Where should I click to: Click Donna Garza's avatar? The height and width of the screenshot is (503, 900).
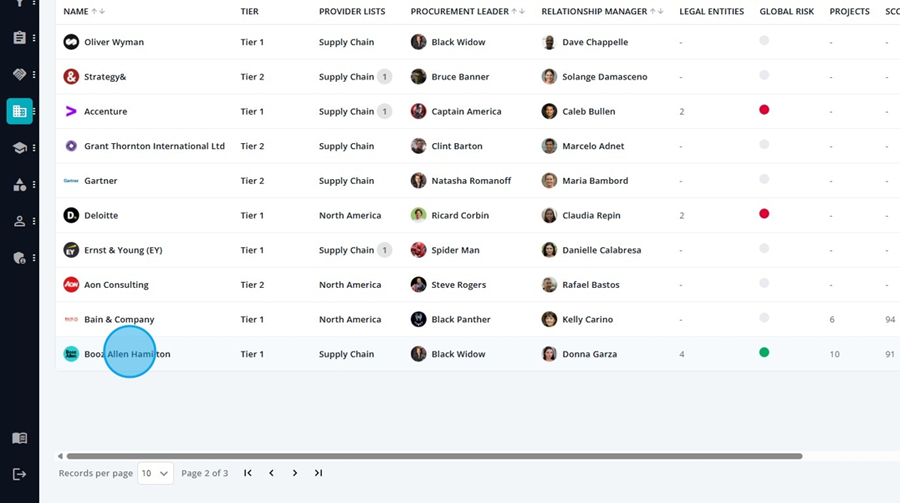tap(549, 354)
